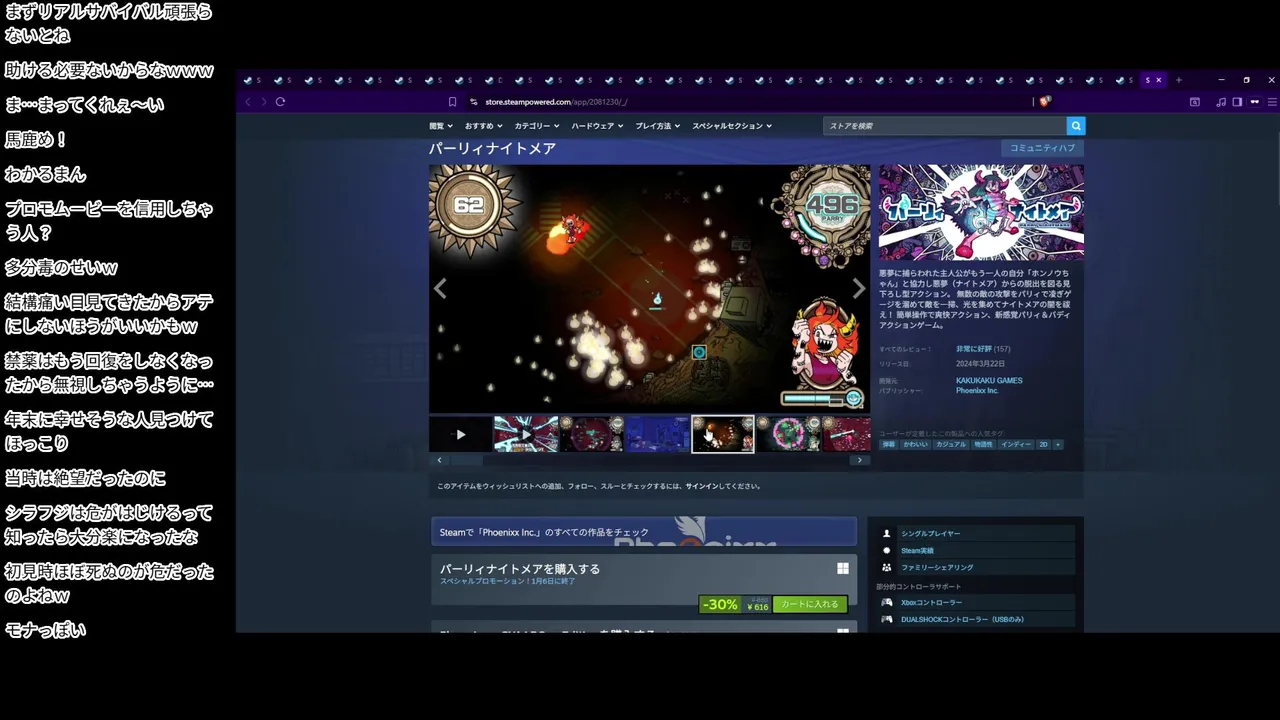This screenshot has width=1280, height=720.
Task: Open the media control music icon
Action: coord(1221,101)
